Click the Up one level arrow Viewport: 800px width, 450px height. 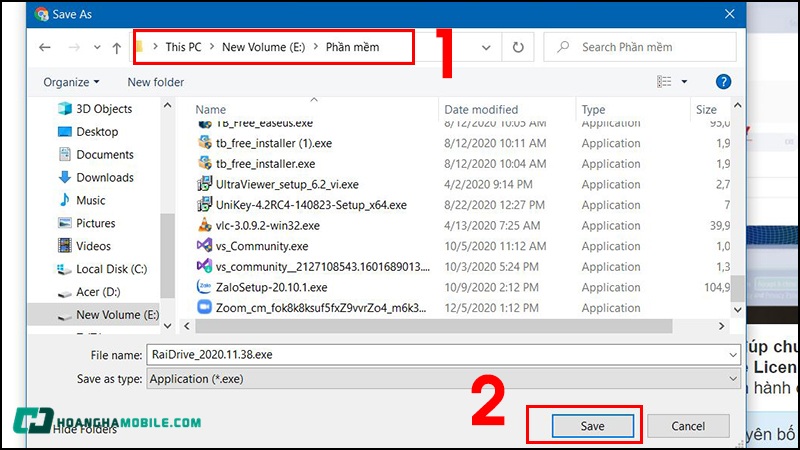coord(117,47)
